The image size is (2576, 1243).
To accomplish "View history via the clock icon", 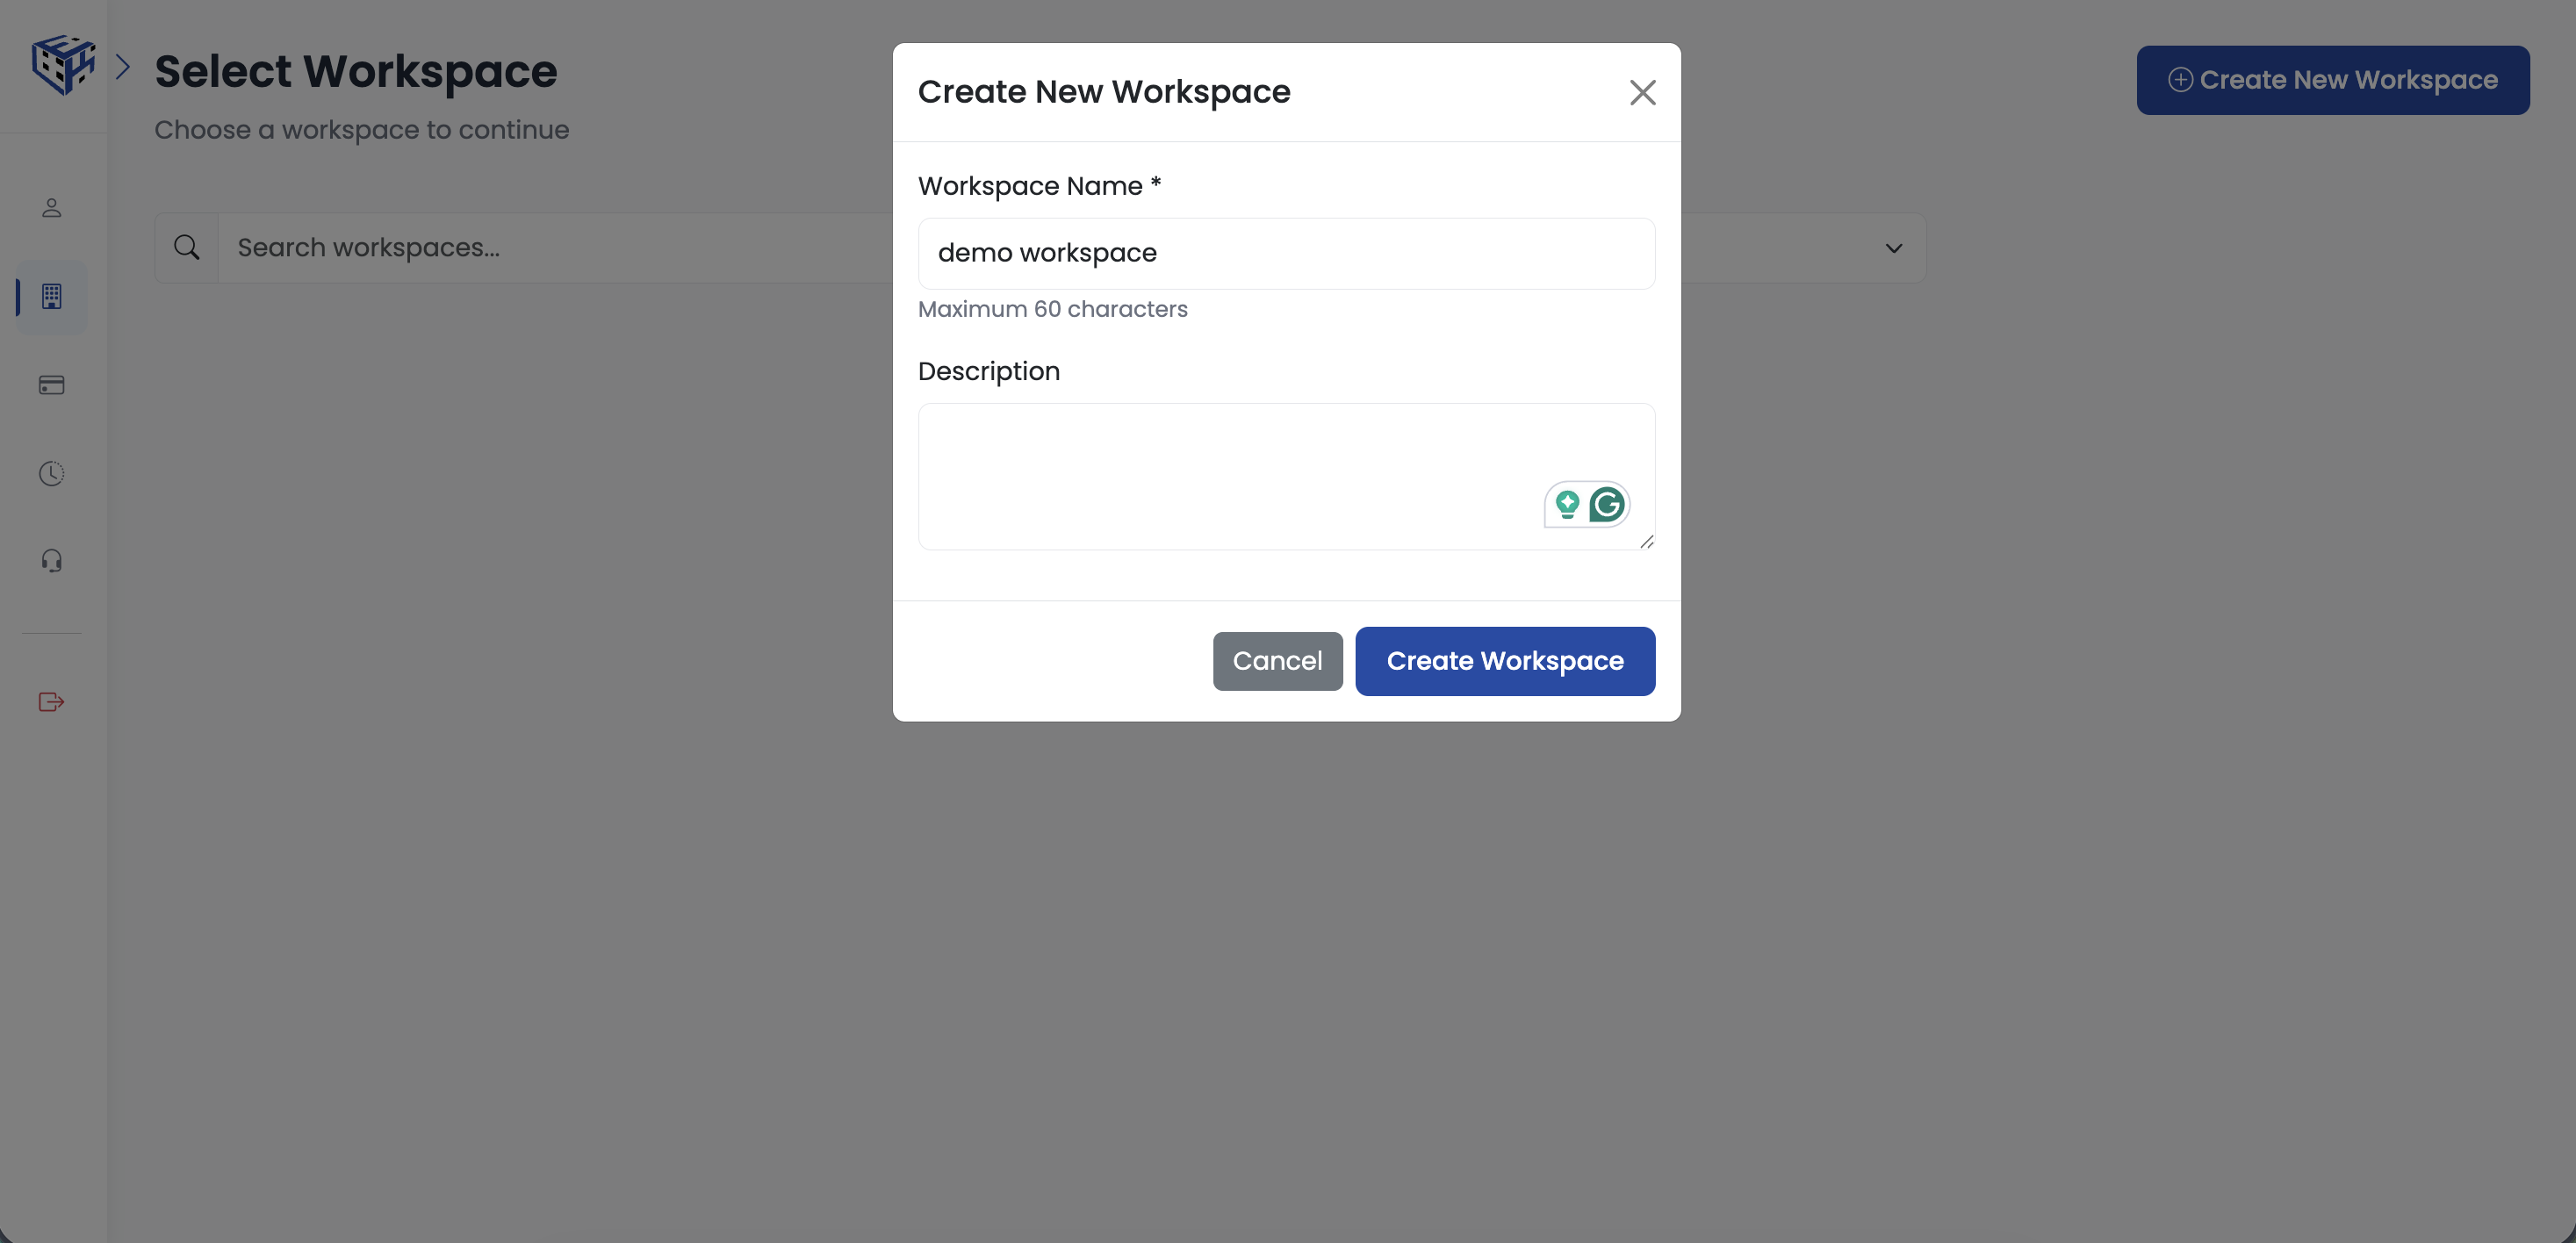I will pos(51,473).
